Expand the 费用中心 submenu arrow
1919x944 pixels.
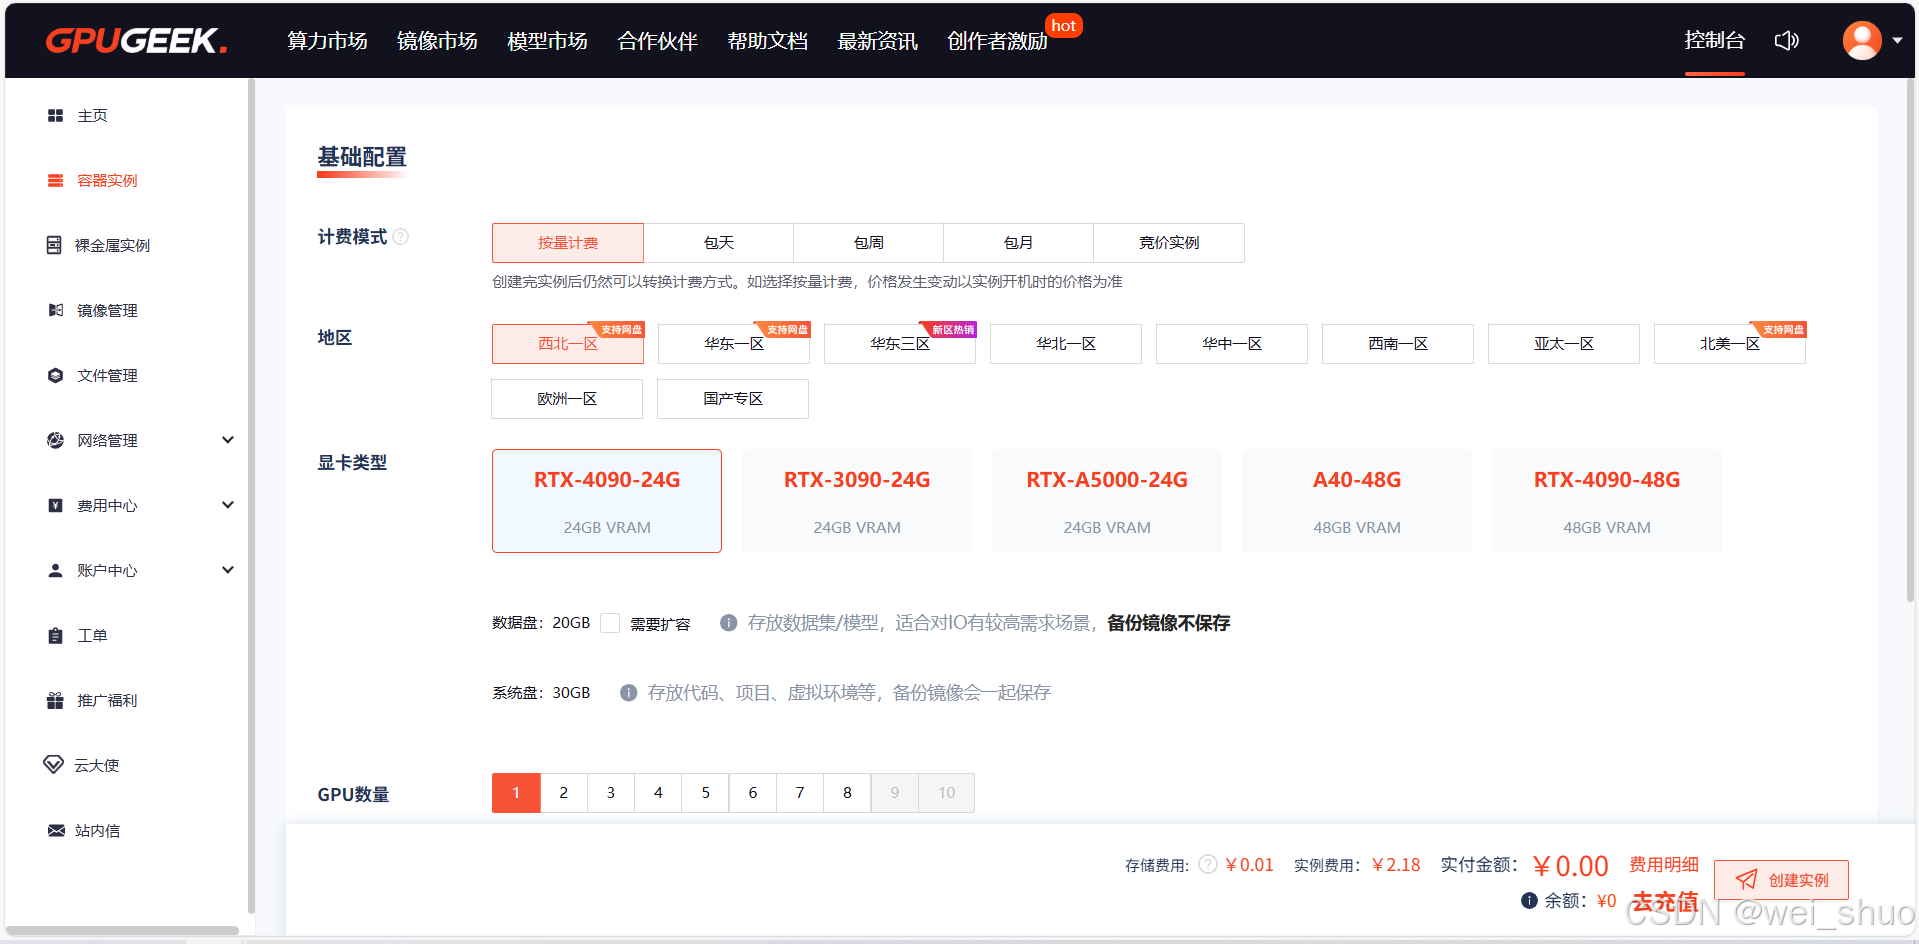[228, 505]
